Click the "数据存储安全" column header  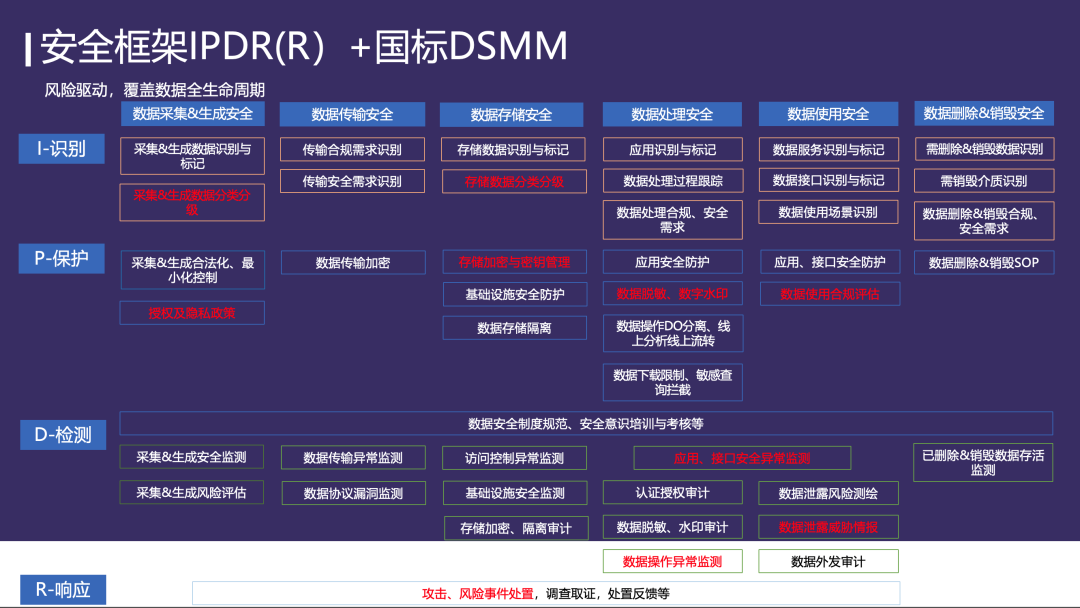tap(511, 115)
